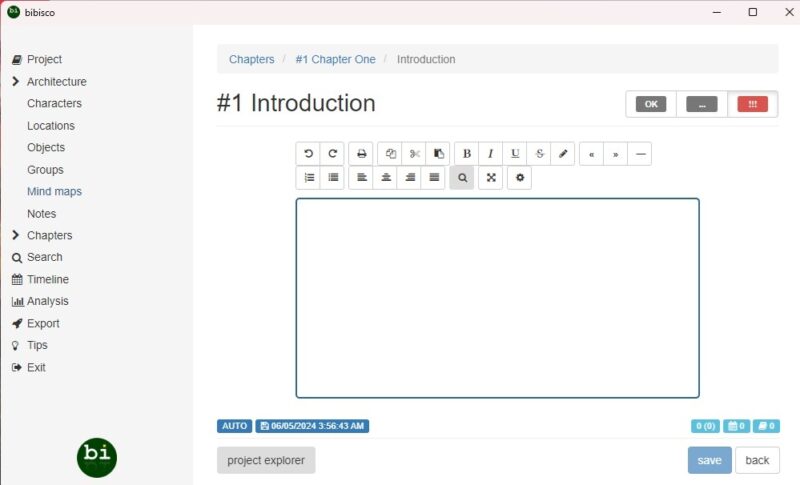800x485 pixels.
Task: Click inside the scene text editor
Action: pyautogui.click(x=497, y=298)
